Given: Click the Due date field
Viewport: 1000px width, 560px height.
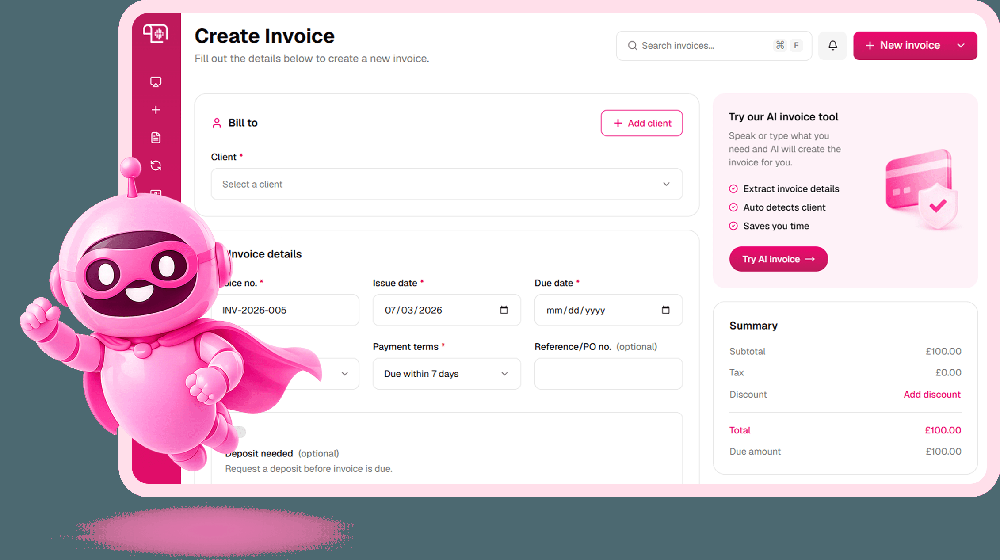Looking at the screenshot, I should pos(608,310).
